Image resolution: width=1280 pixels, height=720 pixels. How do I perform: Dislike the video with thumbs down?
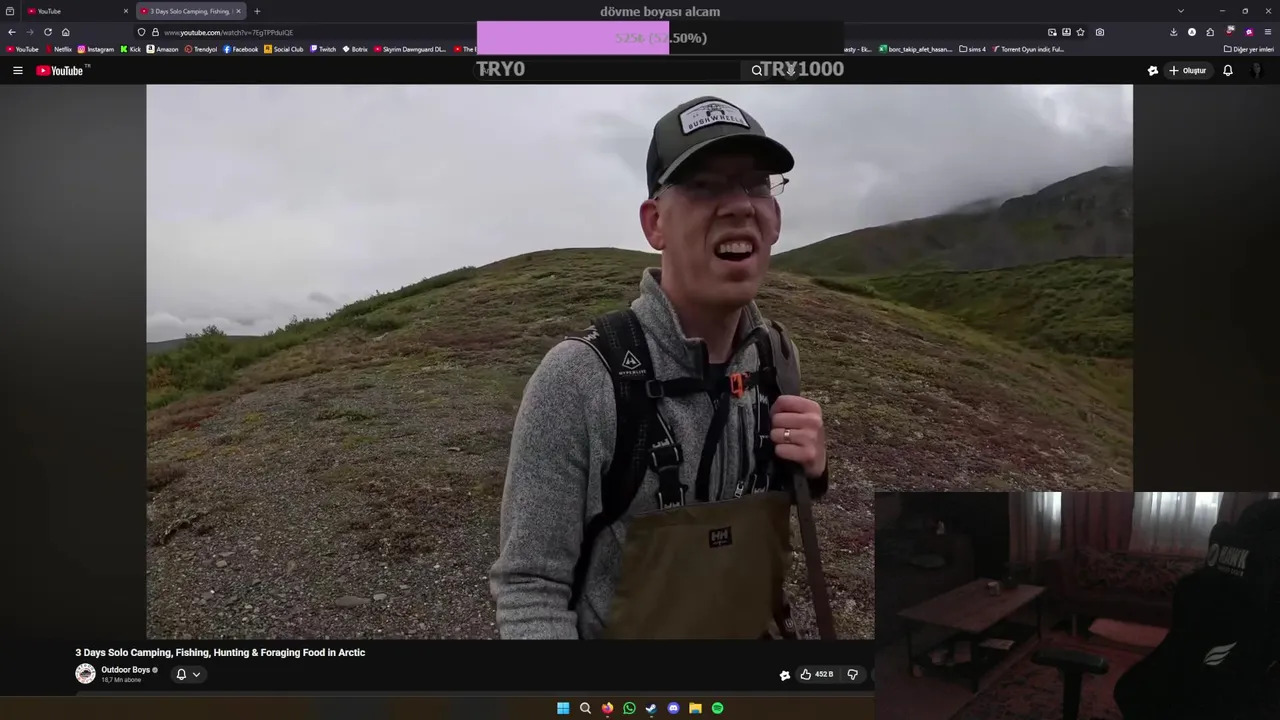coord(852,675)
